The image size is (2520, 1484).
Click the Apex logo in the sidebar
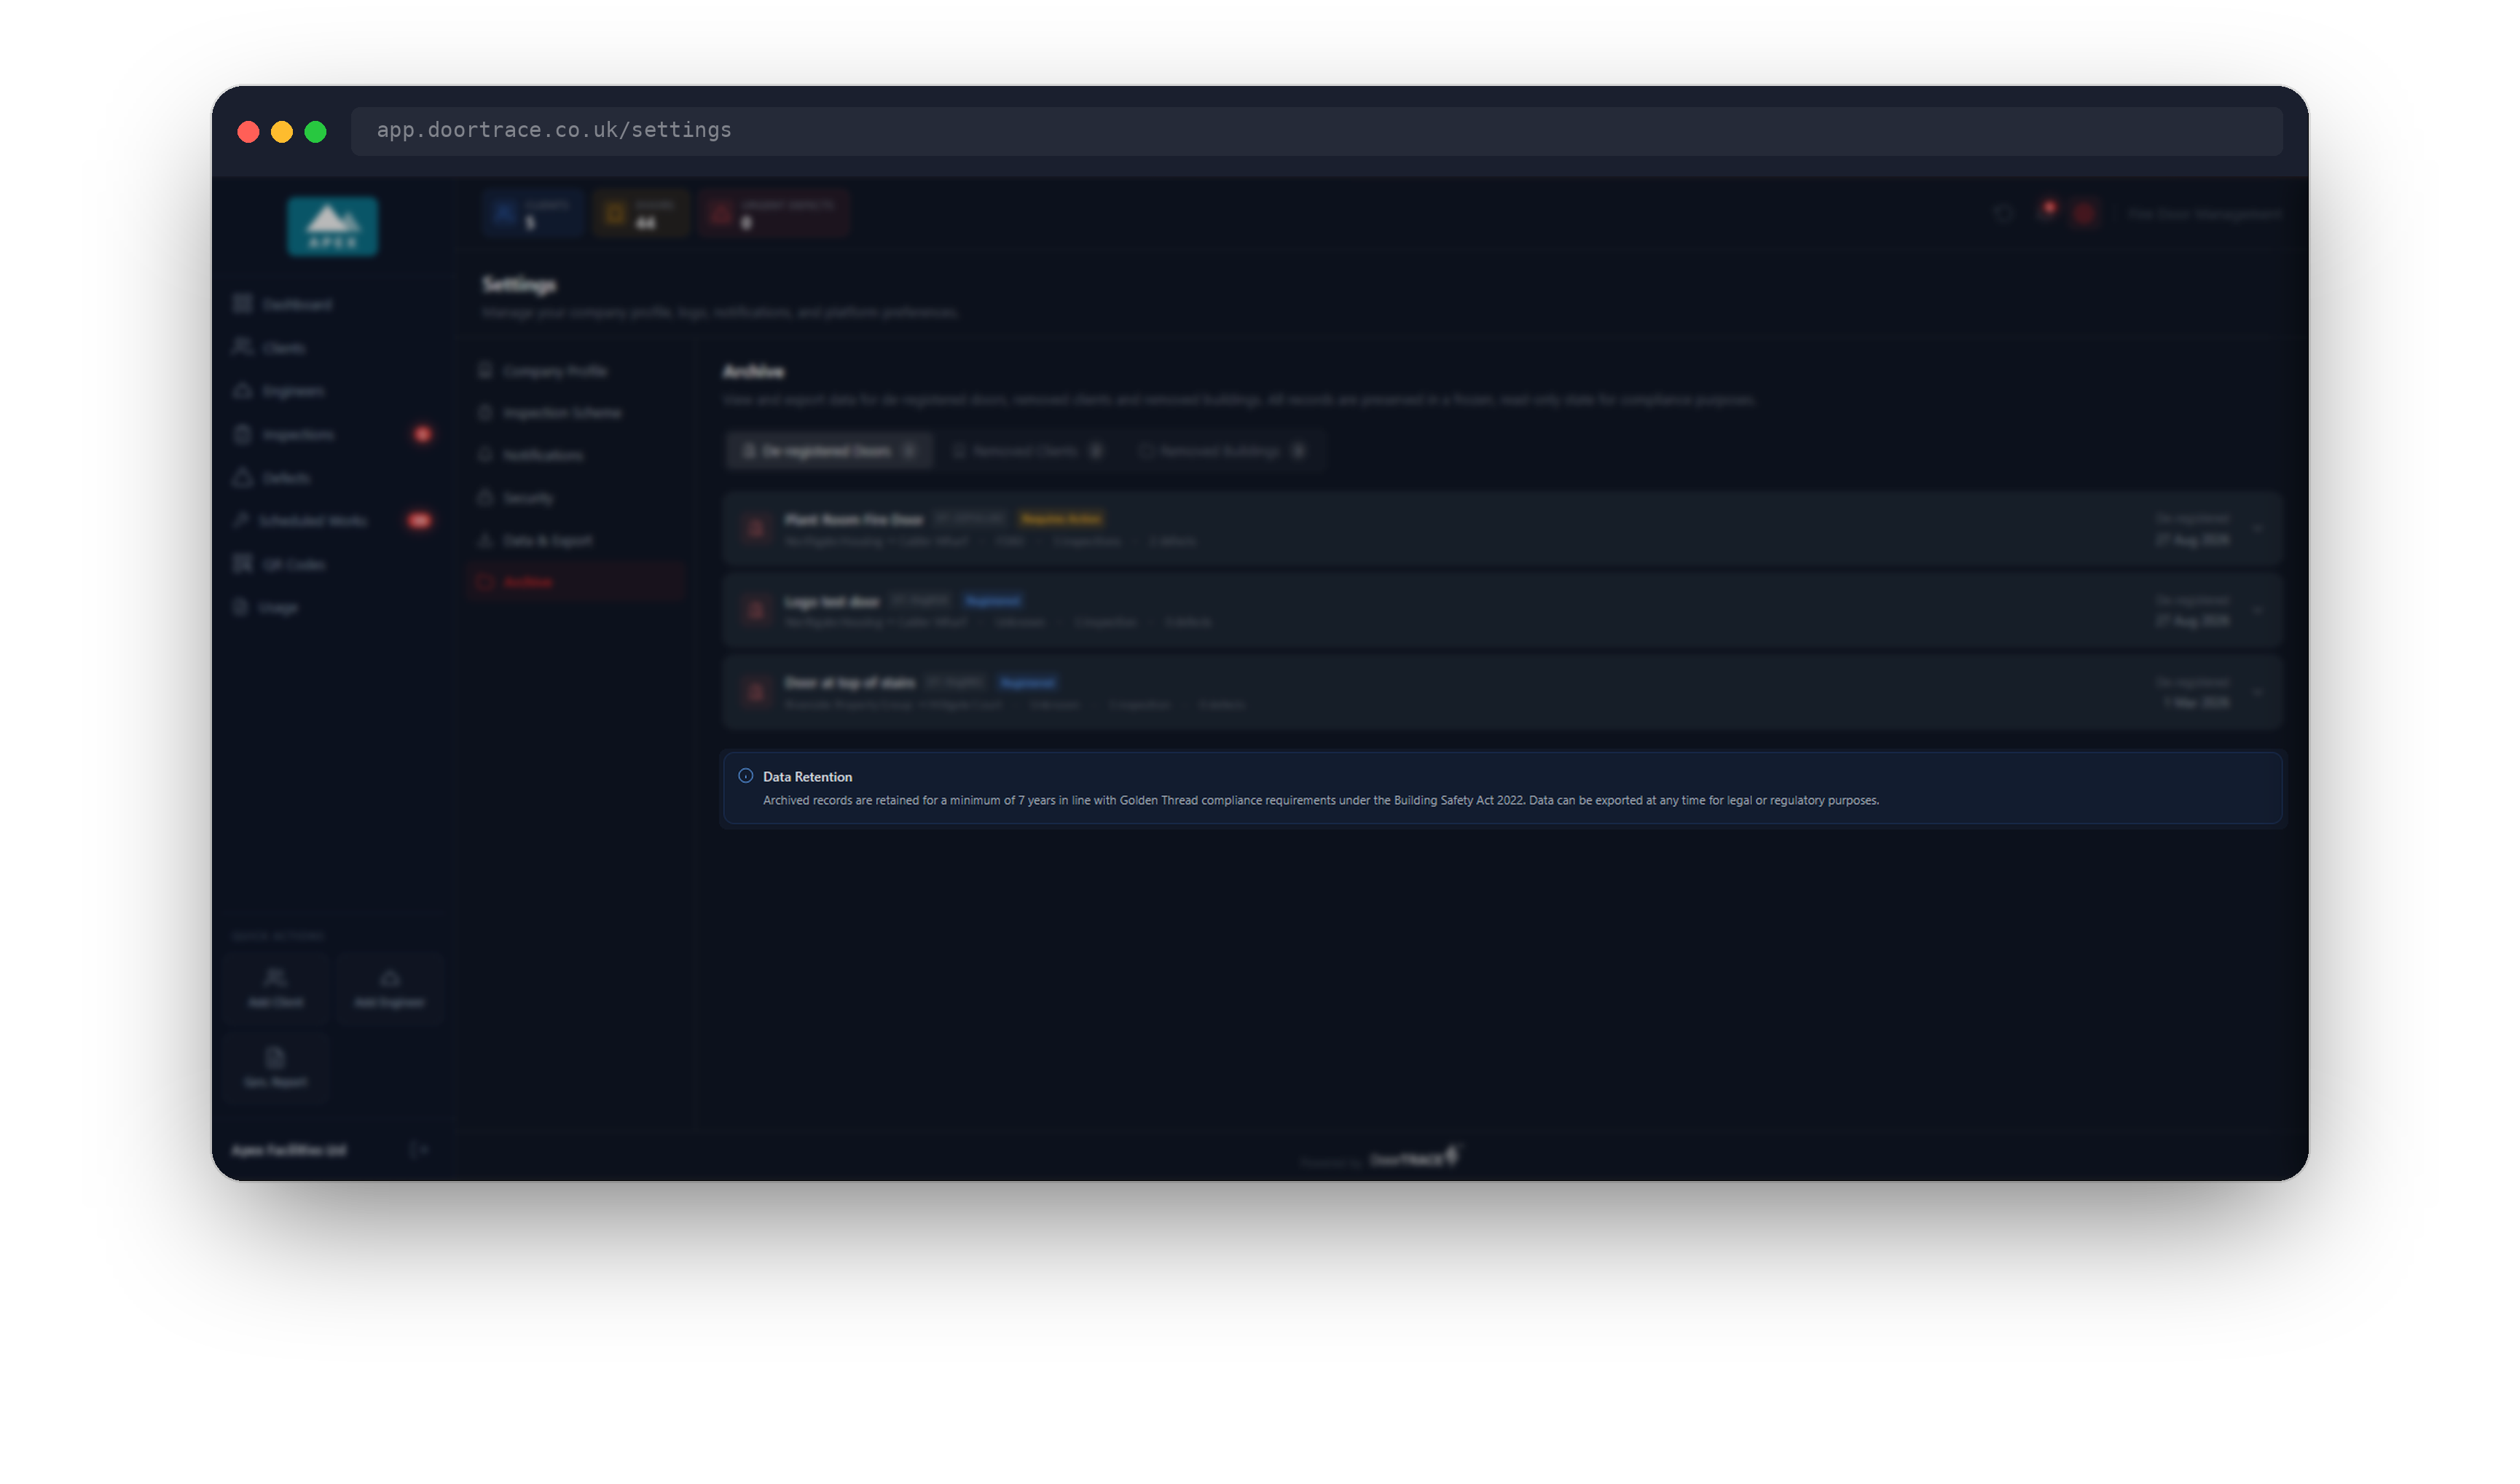[x=332, y=226]
